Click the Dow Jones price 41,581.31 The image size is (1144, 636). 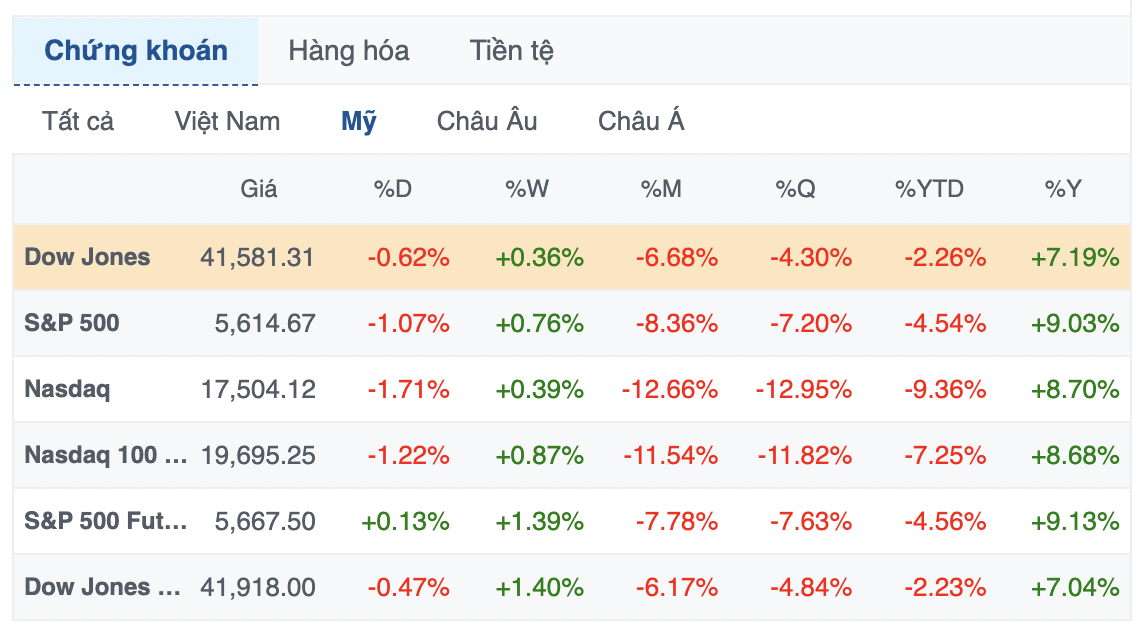point(257,257)
